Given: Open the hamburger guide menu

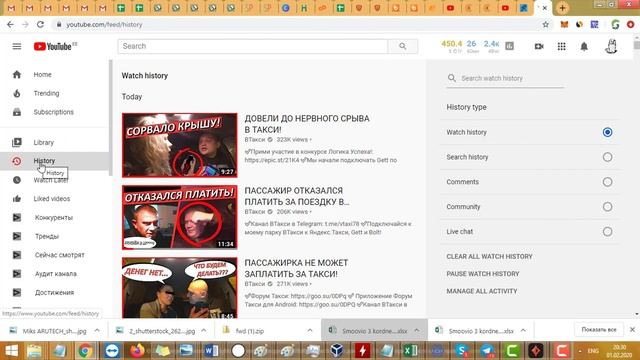Looking at the screenshot, I should click(x=17, y=47).
